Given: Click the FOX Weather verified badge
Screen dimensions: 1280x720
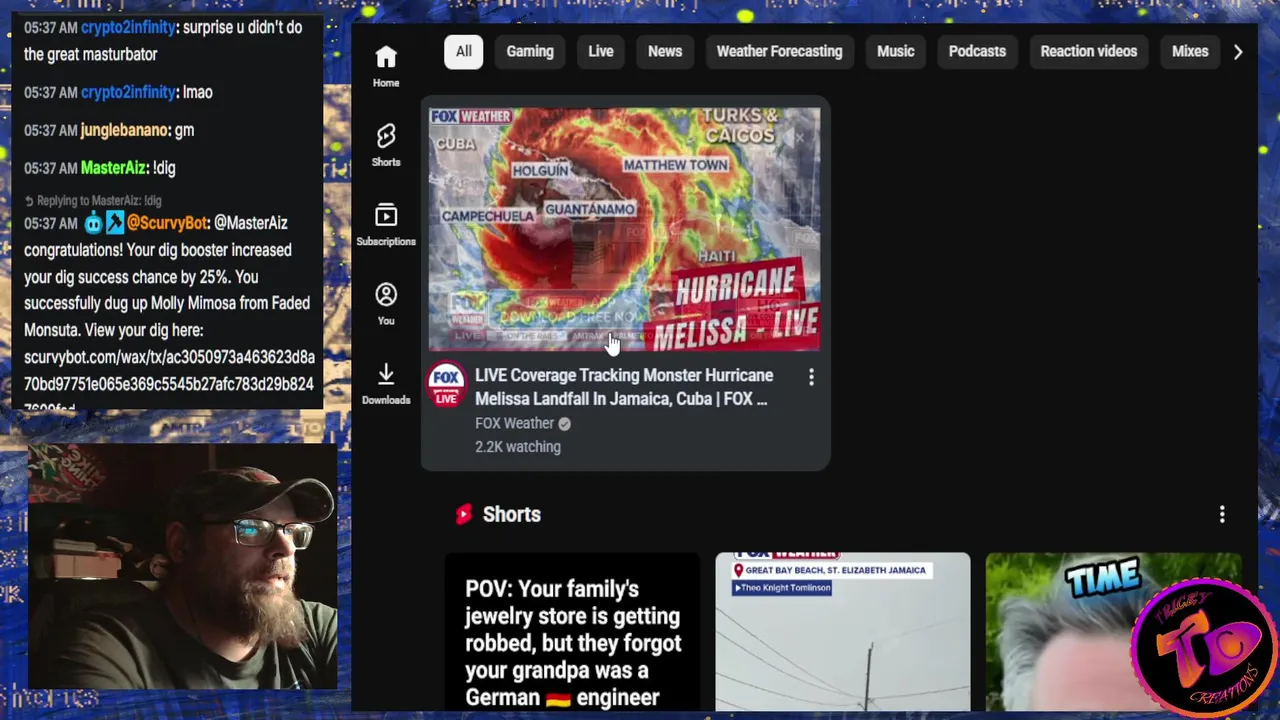Looking at the screenshot, I should tap(564, 424).
